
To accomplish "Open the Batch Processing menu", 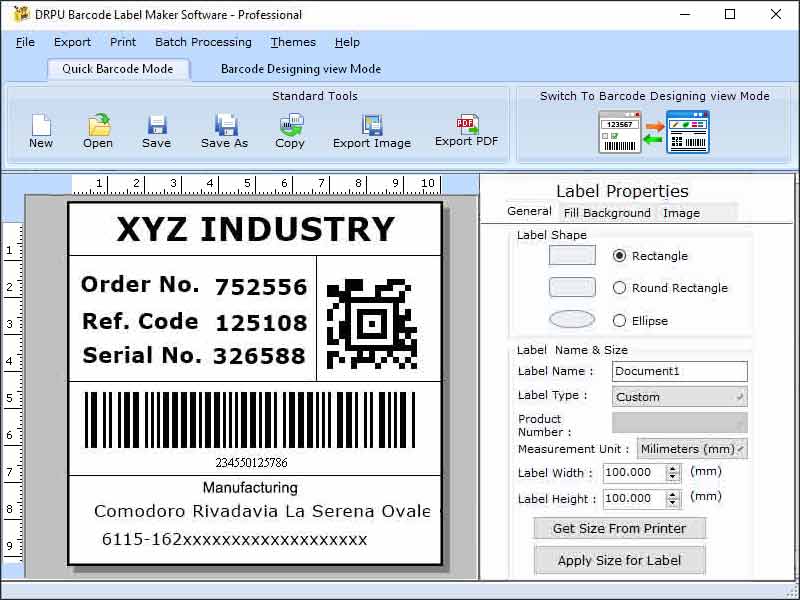I will tap(203, 42).
